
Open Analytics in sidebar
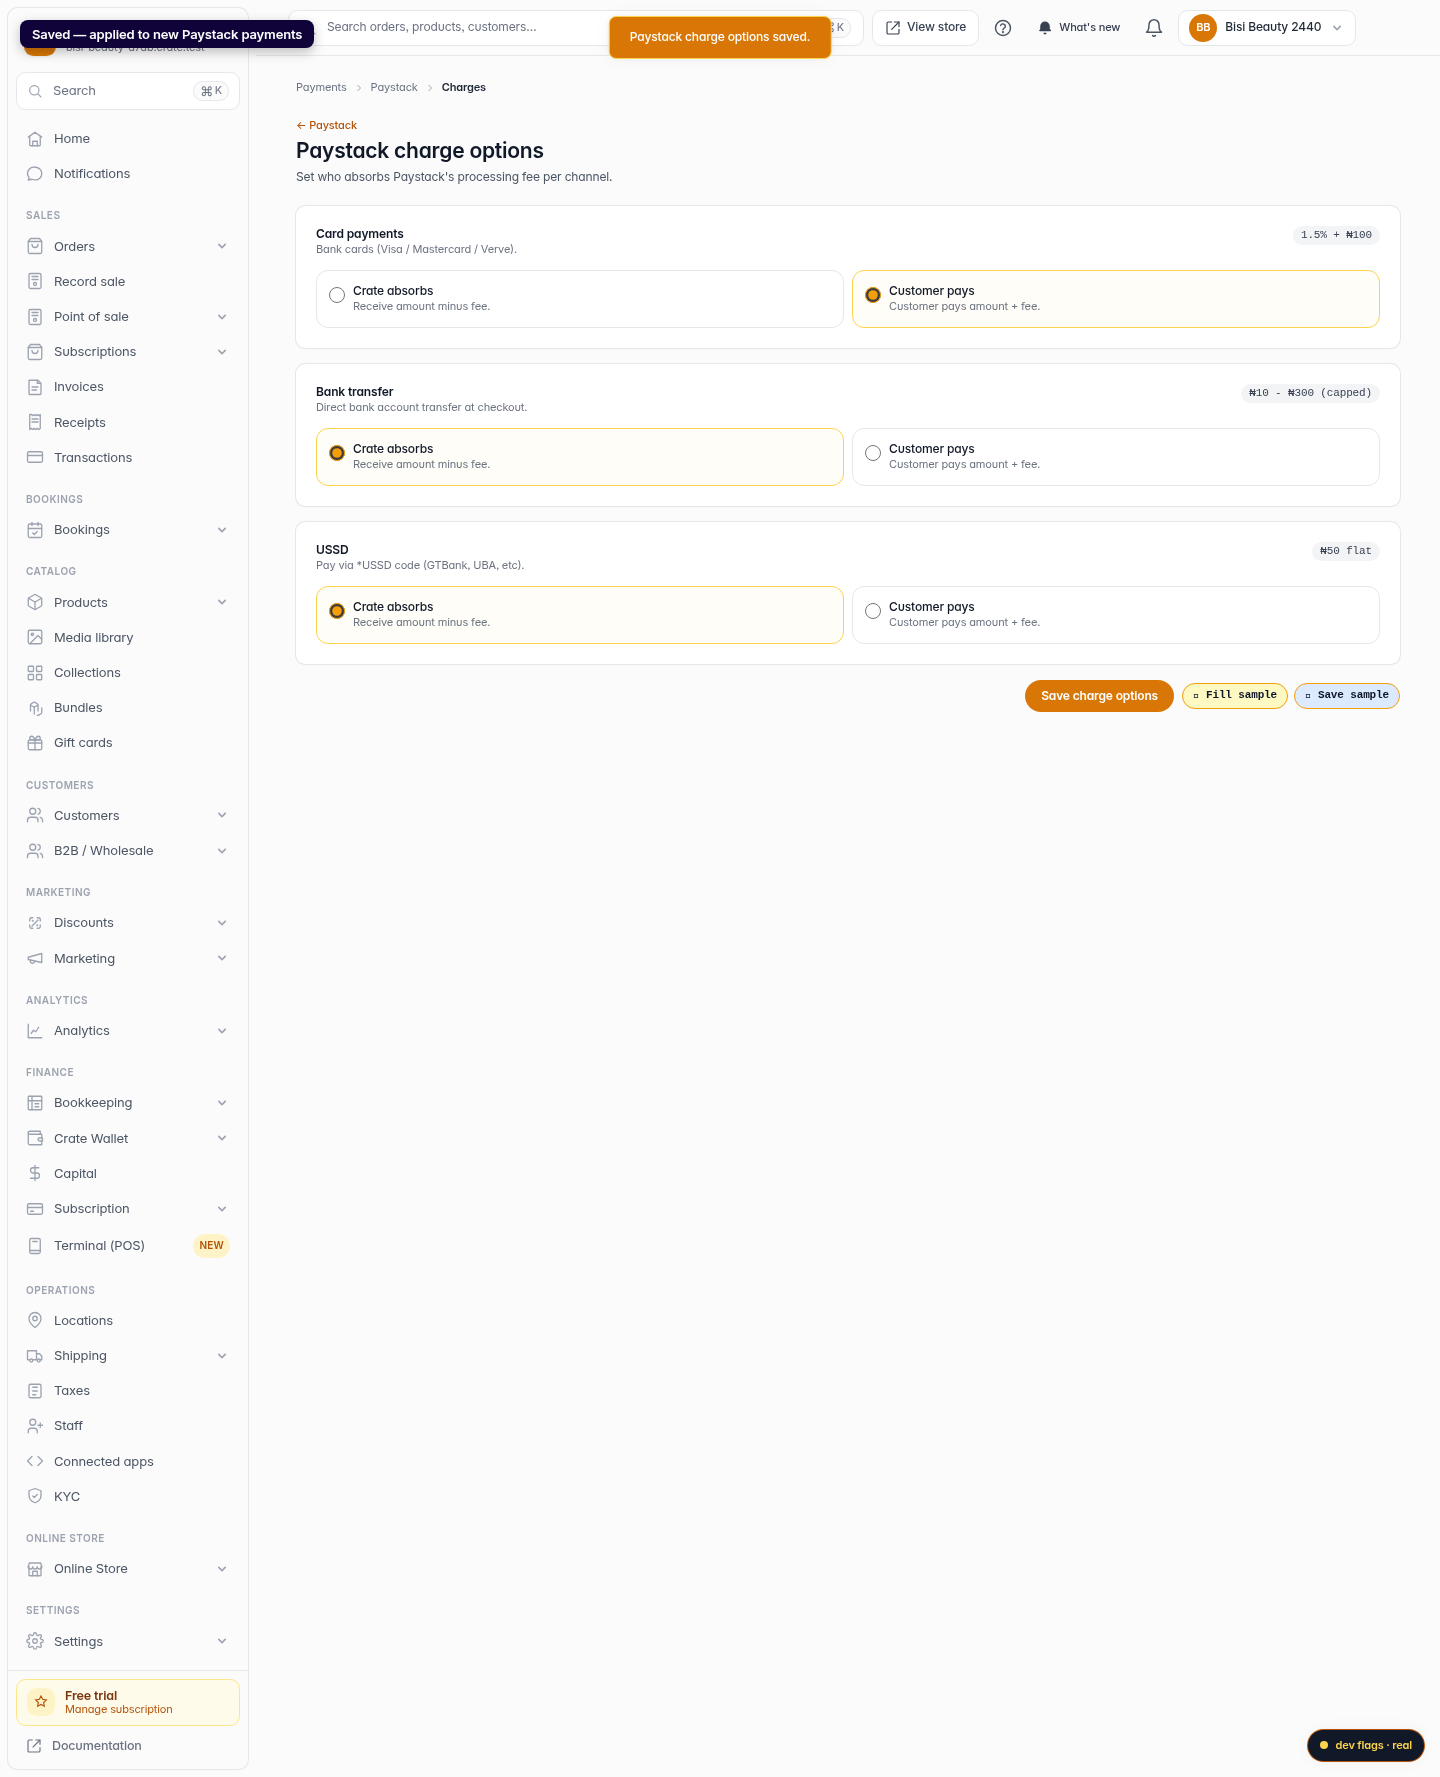point(128,1031)
